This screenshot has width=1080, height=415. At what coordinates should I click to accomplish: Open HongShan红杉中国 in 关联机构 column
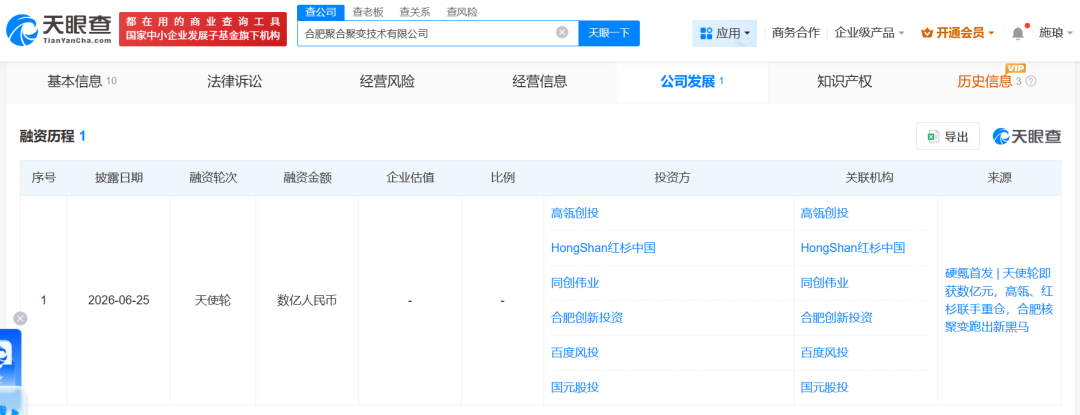tap(853, 248)
